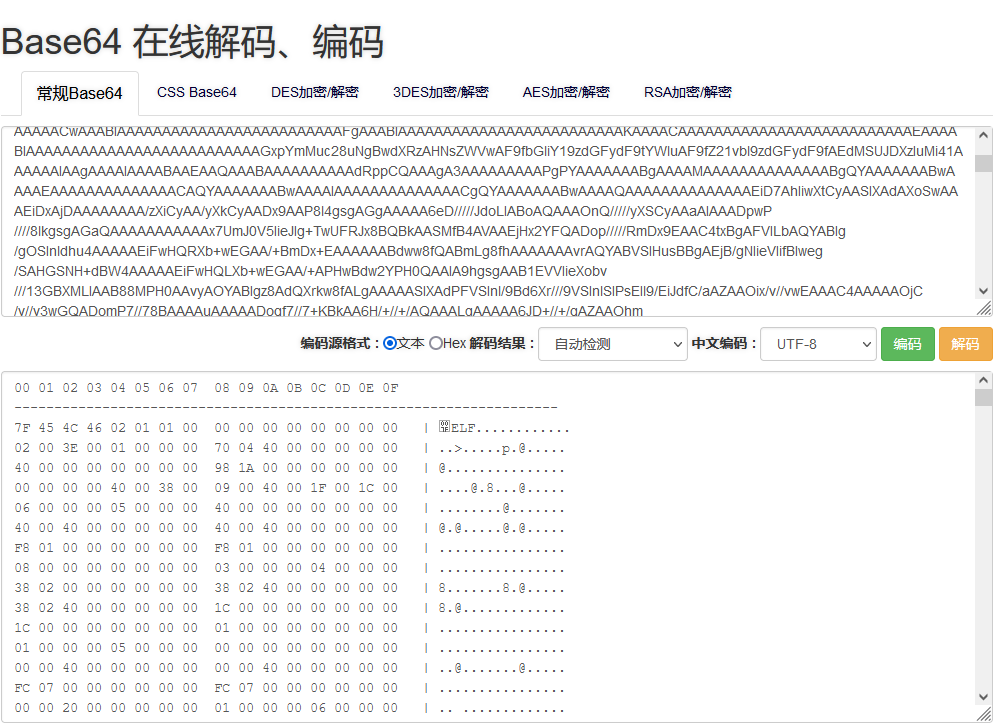The height and width of the screenshot is (726, 1002).
Task: Open the DES加密/解密 tab
Action: tap(315, 93)
